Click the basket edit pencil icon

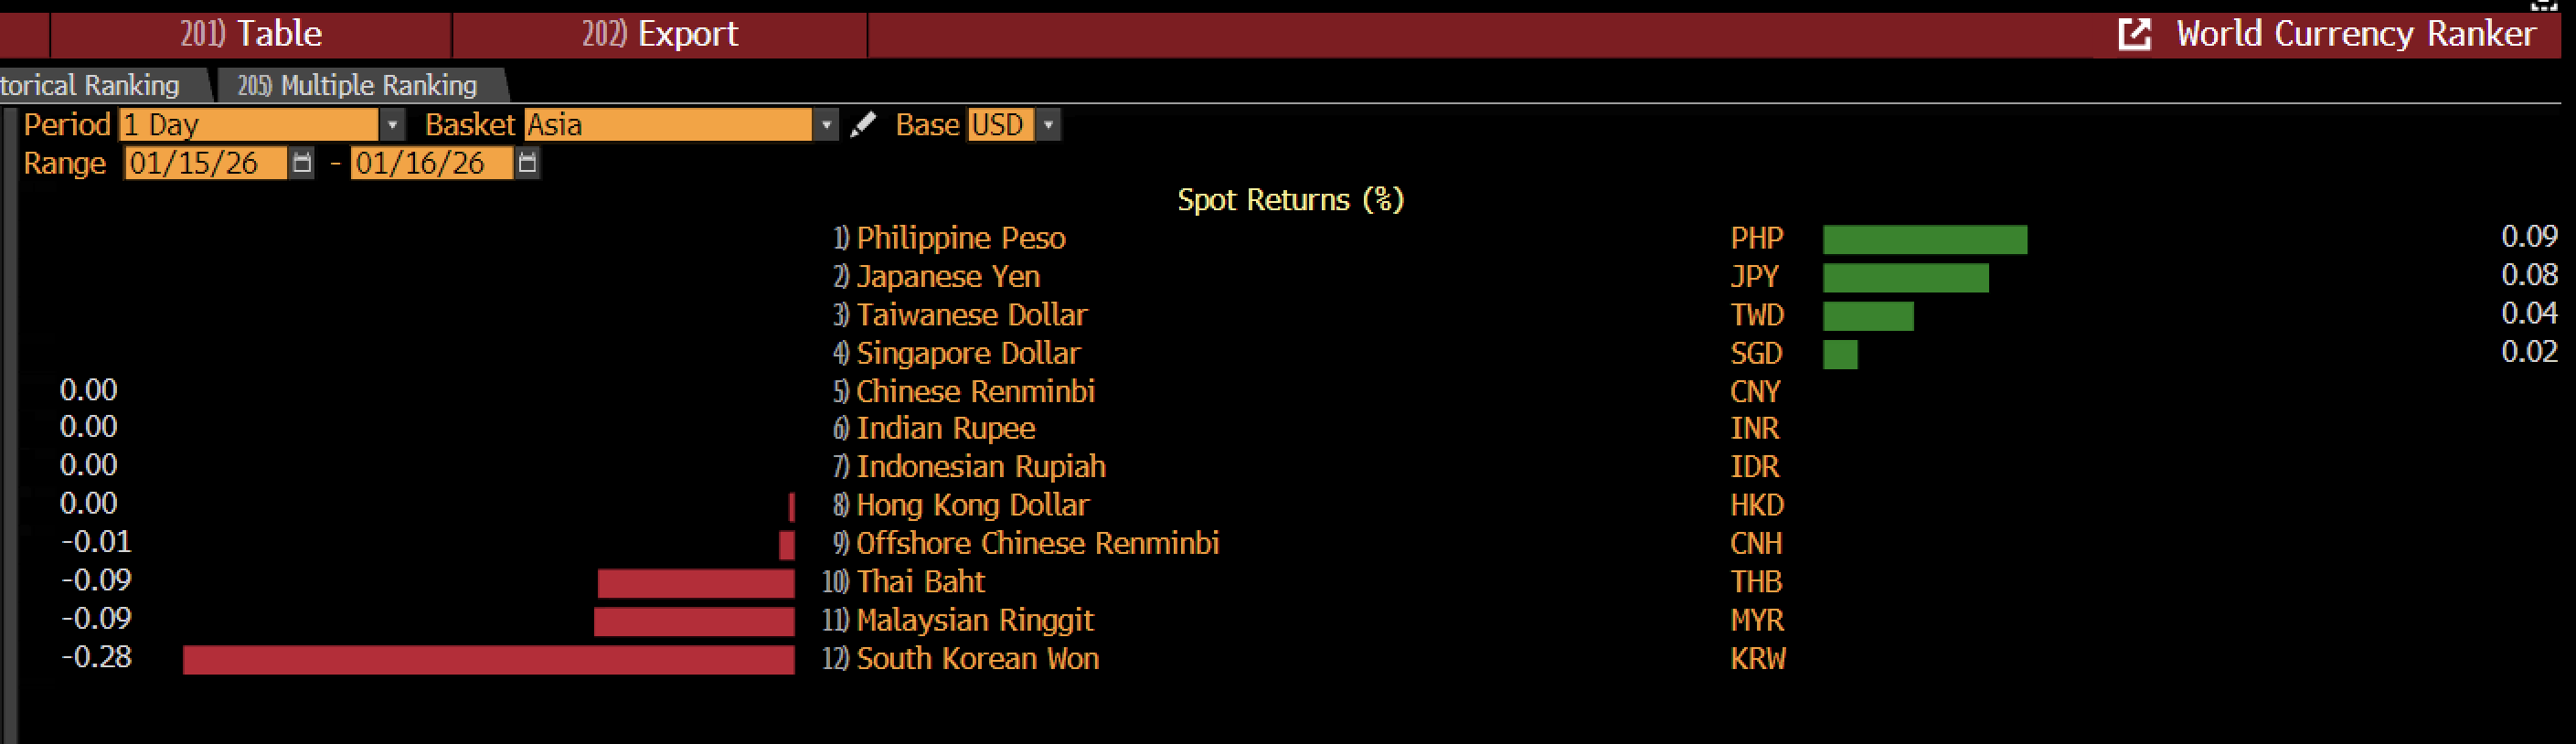click(862, 125)
